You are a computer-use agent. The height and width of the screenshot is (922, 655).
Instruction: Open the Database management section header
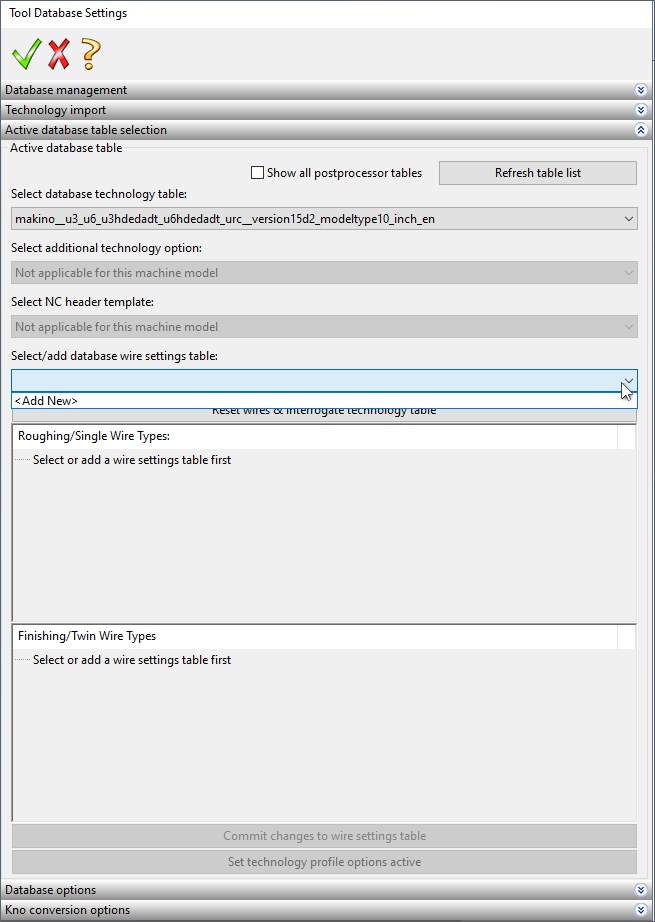(x=326, y=90)
